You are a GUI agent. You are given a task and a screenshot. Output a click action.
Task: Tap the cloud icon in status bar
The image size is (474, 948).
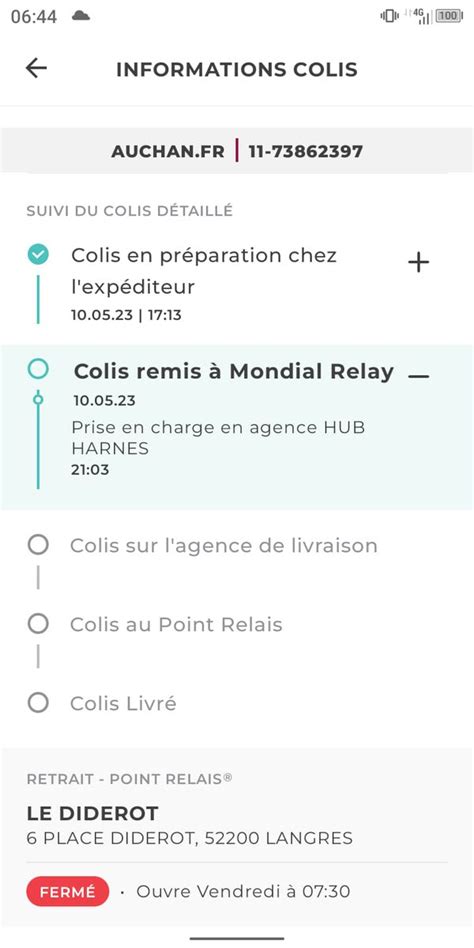(80, 16)
